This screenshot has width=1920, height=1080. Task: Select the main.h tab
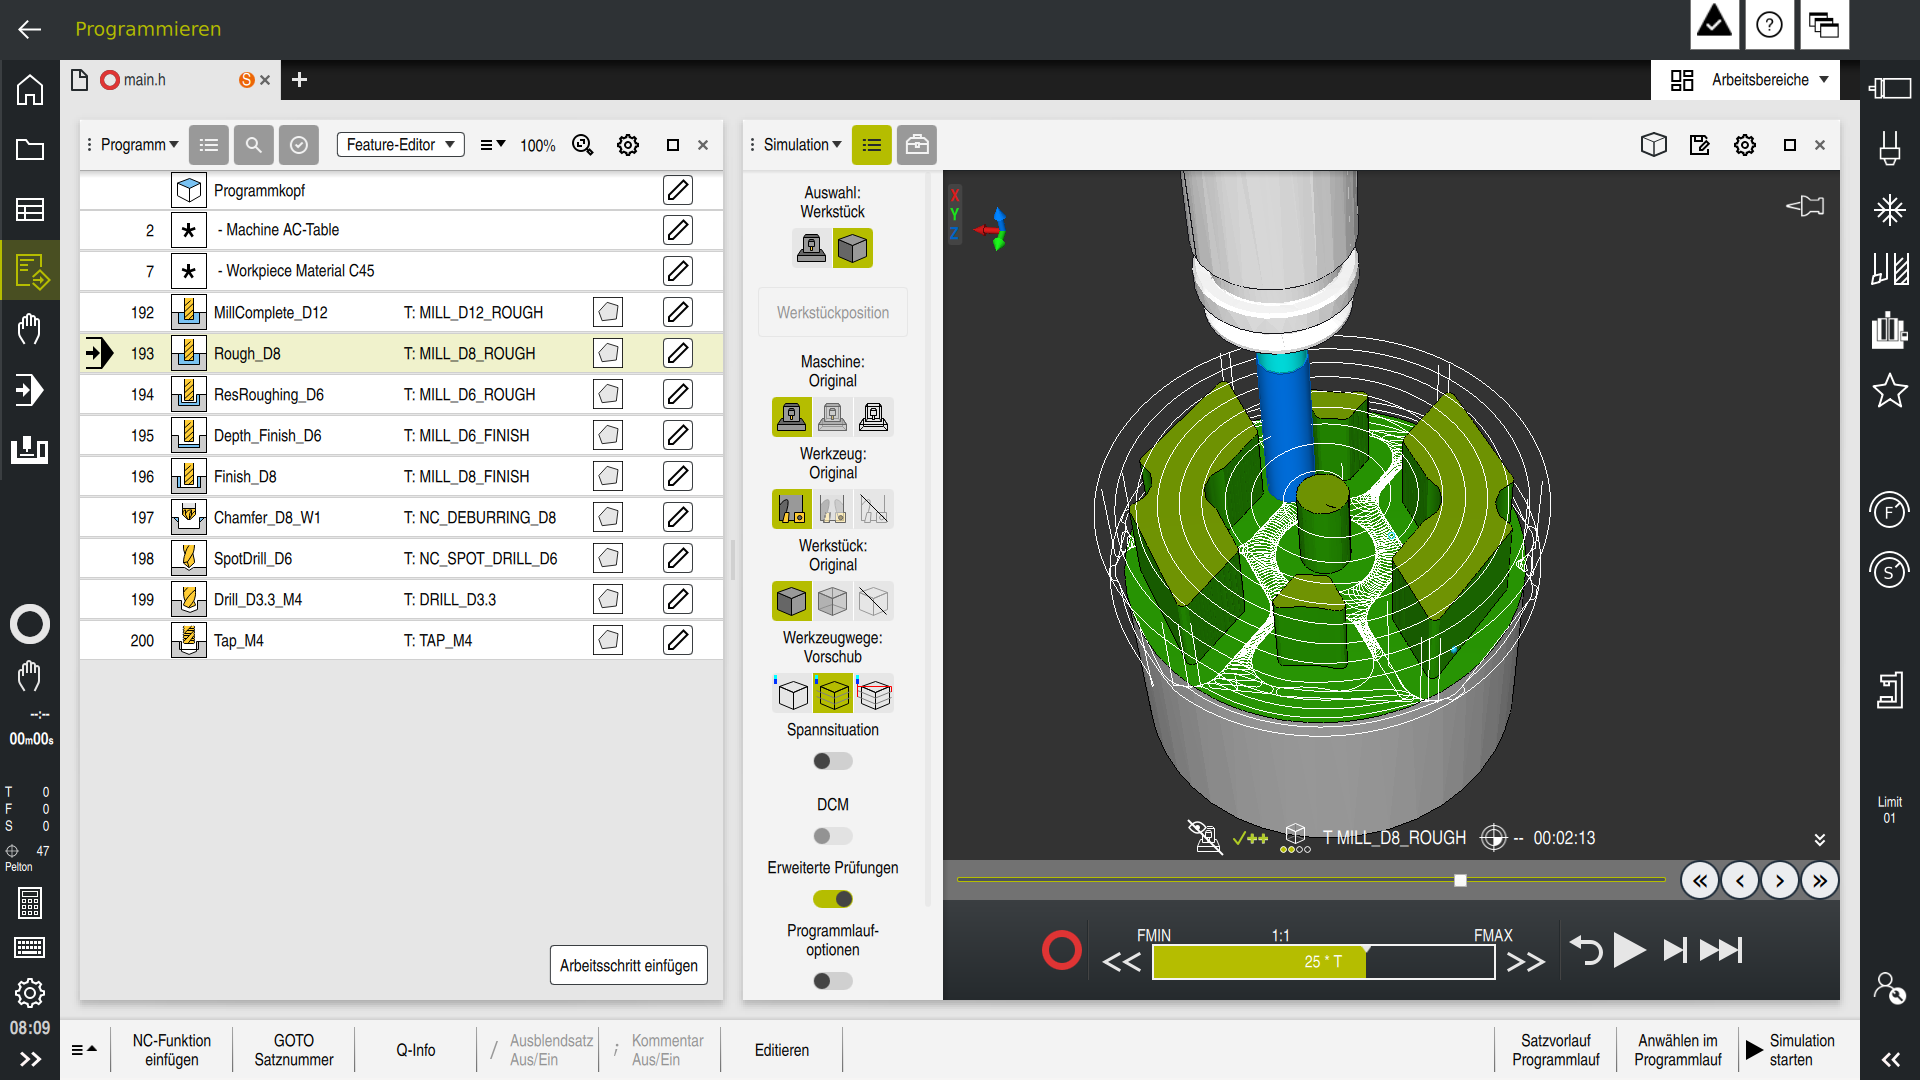click(145, 80)
